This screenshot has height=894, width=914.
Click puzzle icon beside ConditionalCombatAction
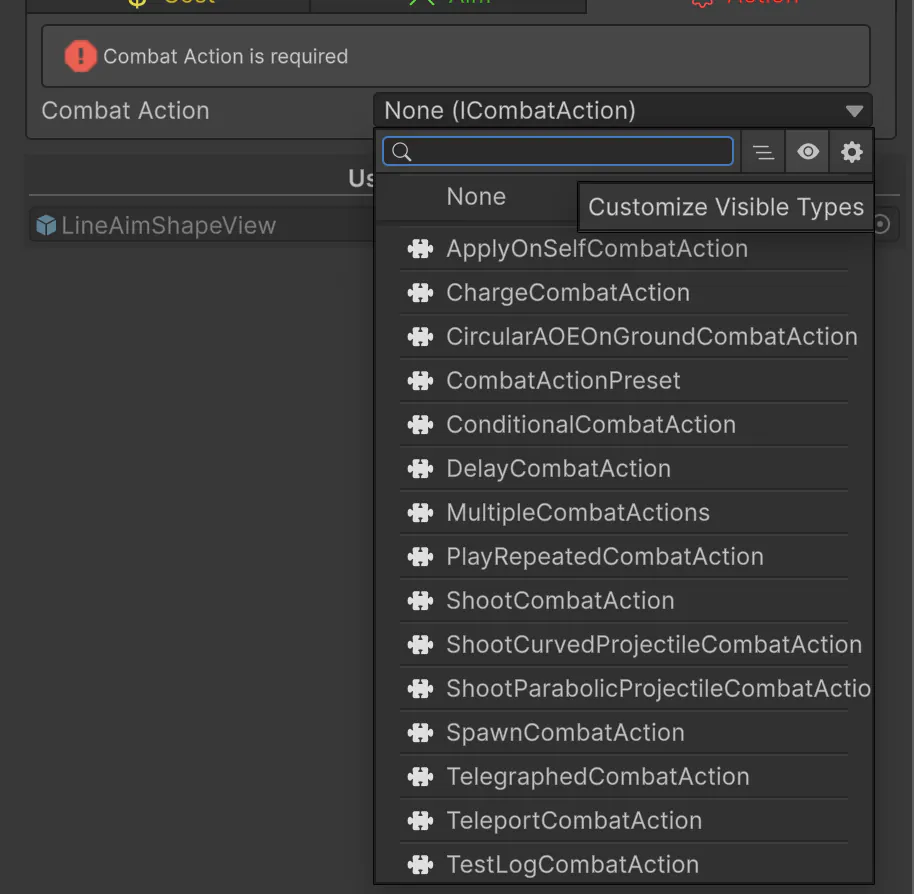coord(420,425)
